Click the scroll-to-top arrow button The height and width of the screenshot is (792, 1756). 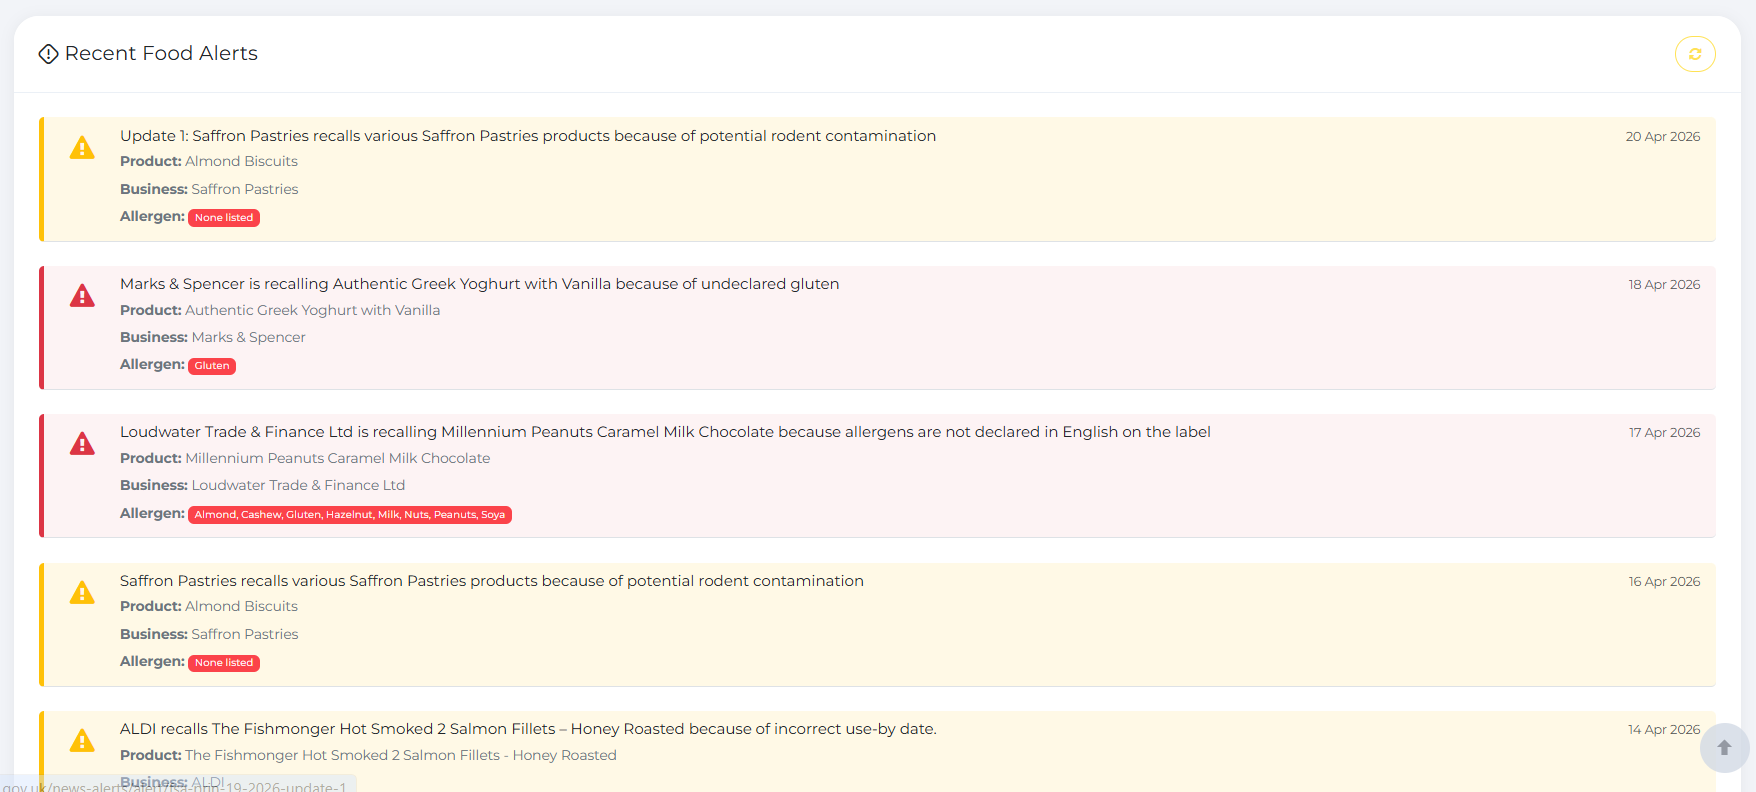click(x=1724, y=748)
